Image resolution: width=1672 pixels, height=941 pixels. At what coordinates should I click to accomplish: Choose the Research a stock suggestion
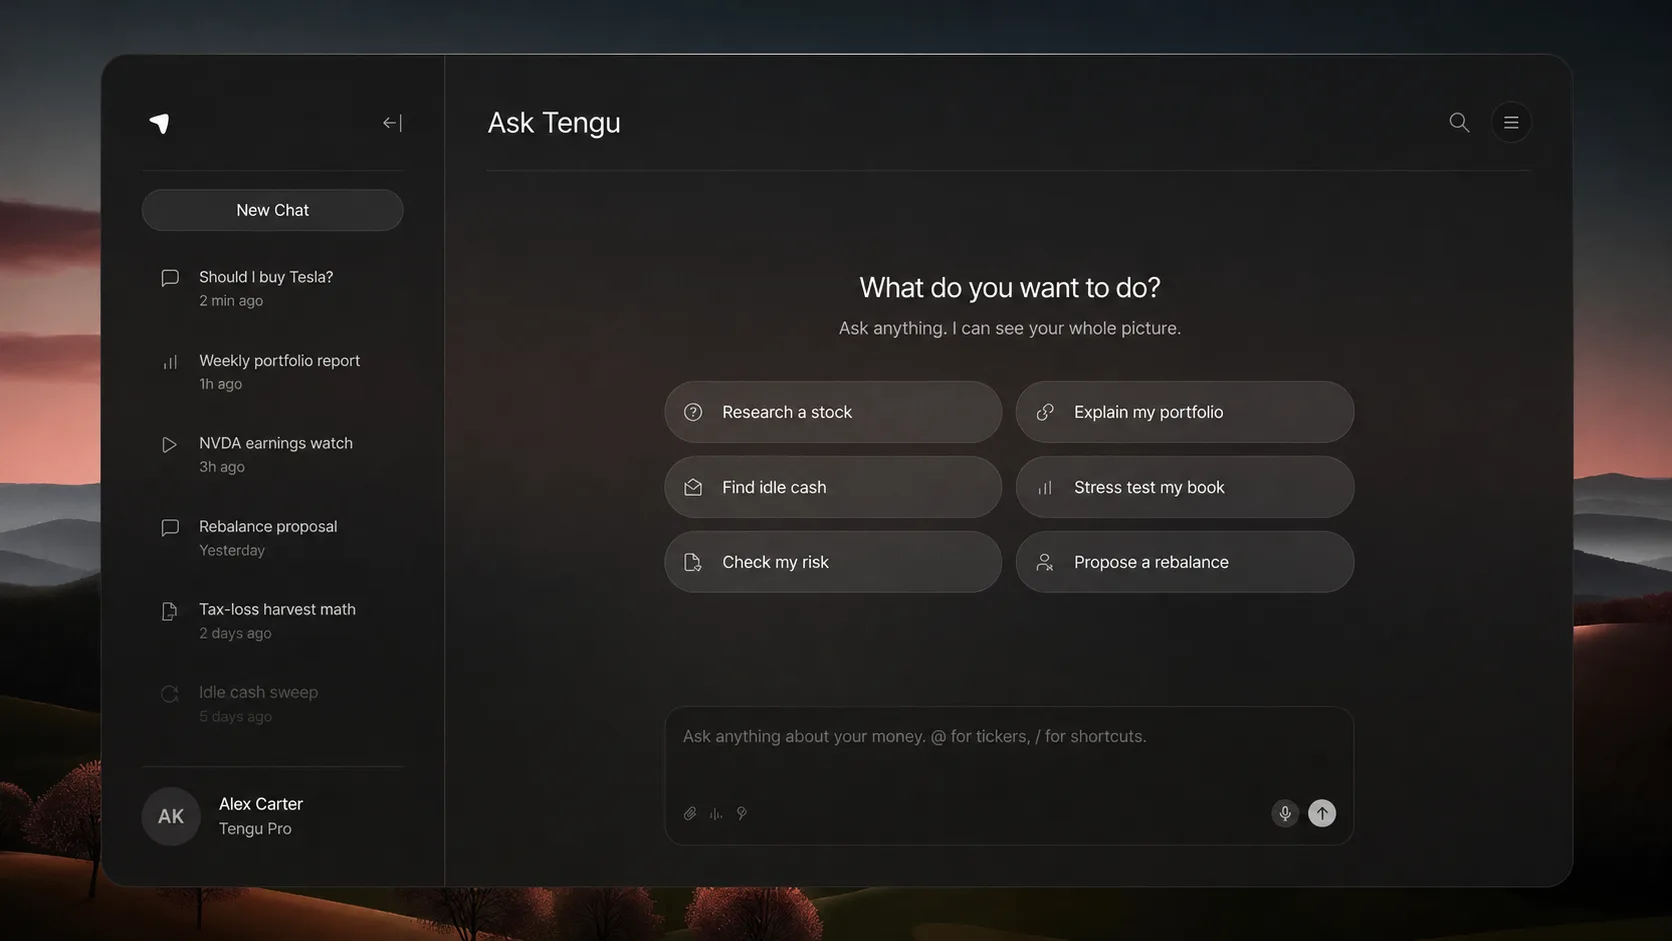pyautogui.click(x=833, y=412)
